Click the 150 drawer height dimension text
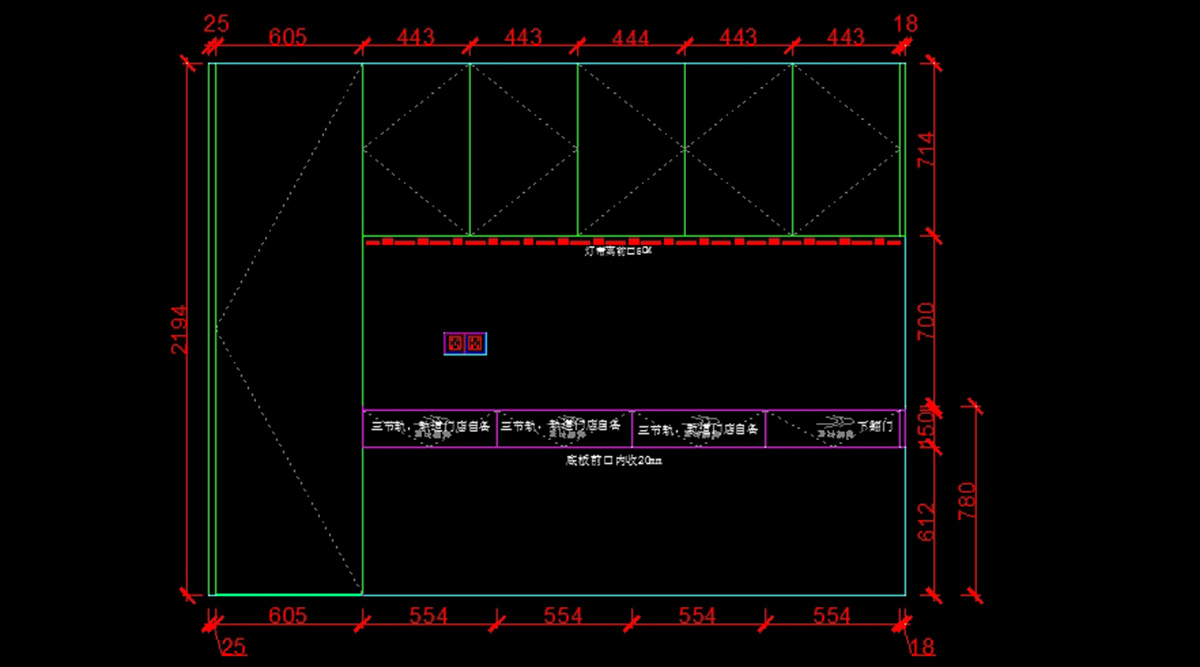This screenshot has width=1200, height=667. coord(926,428)
